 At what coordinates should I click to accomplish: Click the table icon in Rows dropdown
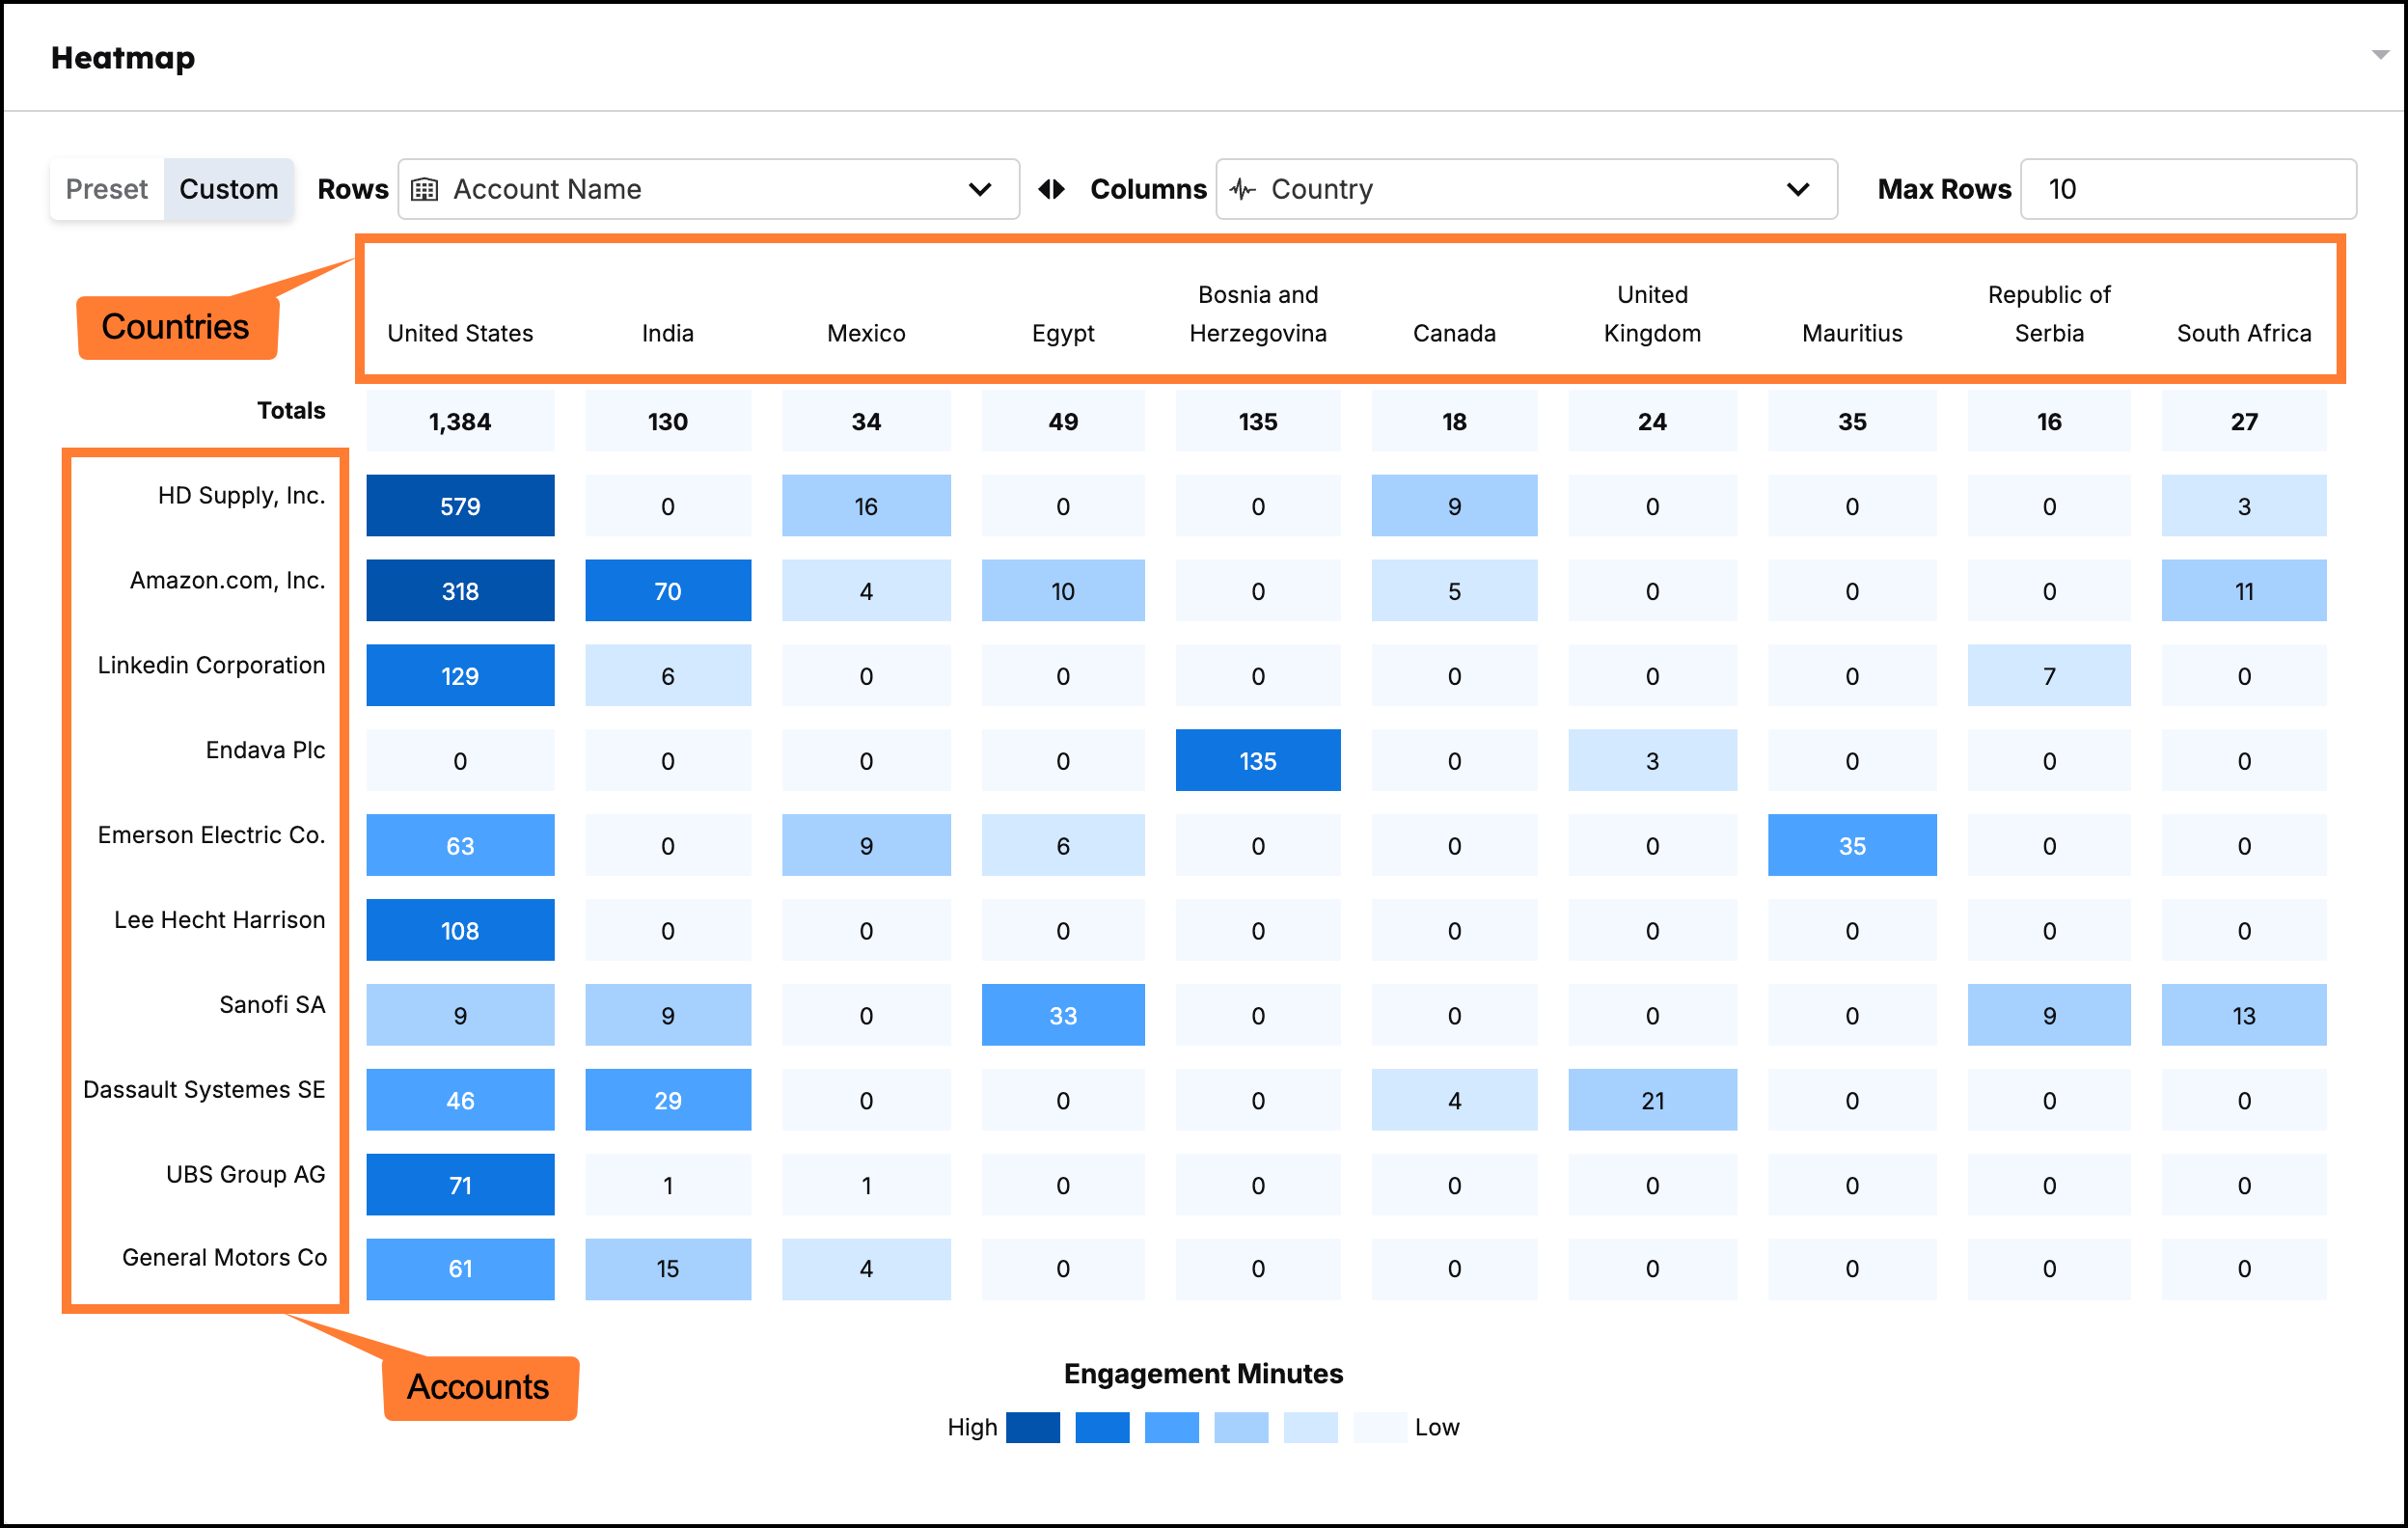click(425, 189)
